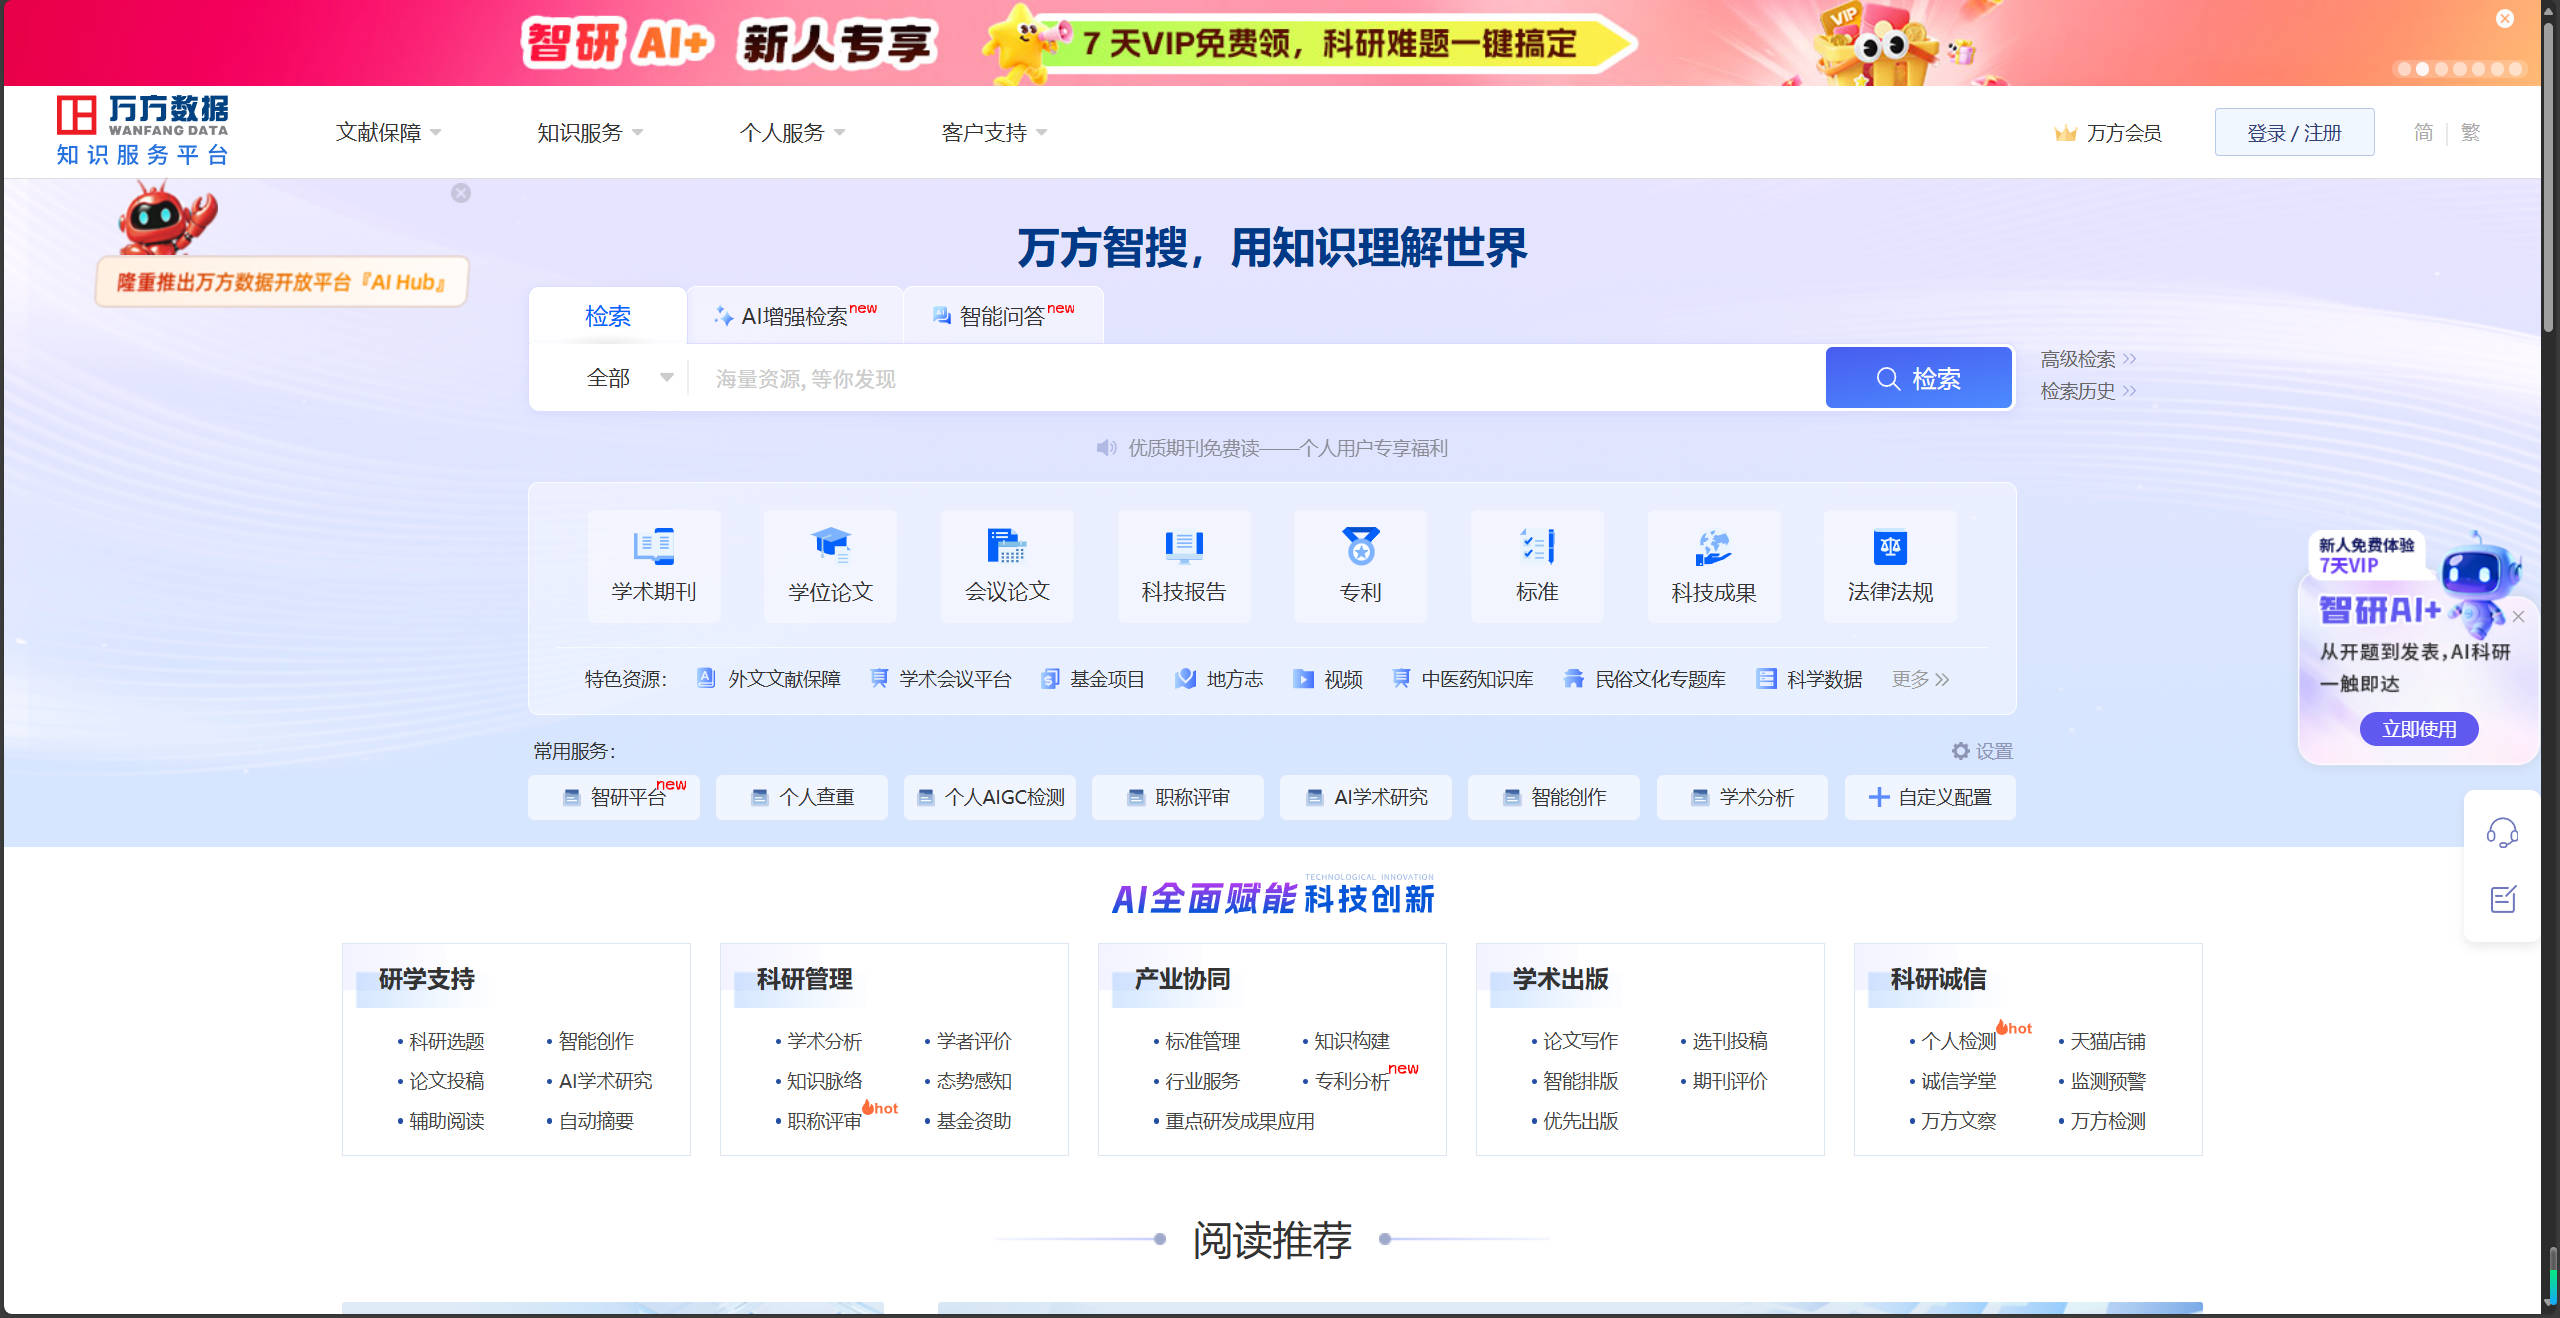This screenshot has height=1318, width=2560.
Task: Close the 智研AI+ floating promo
Action: pos(2519,617)
